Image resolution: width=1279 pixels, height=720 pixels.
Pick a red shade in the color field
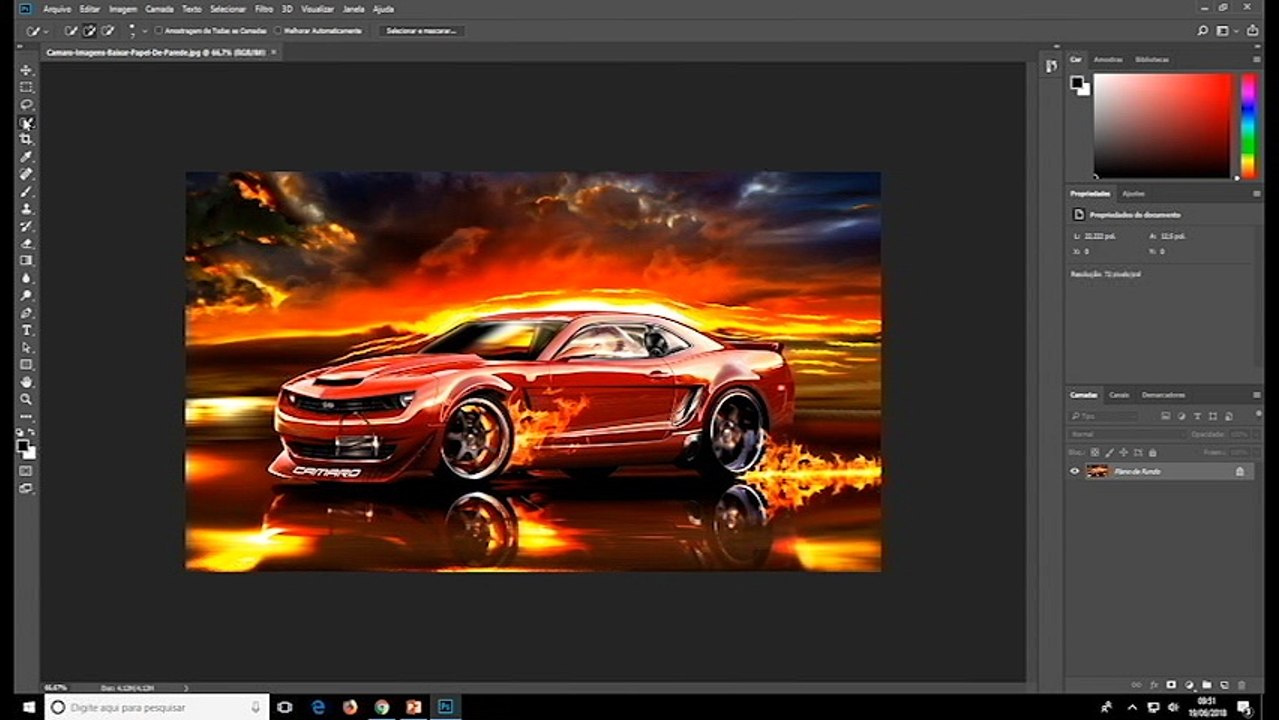point(1163,126)
